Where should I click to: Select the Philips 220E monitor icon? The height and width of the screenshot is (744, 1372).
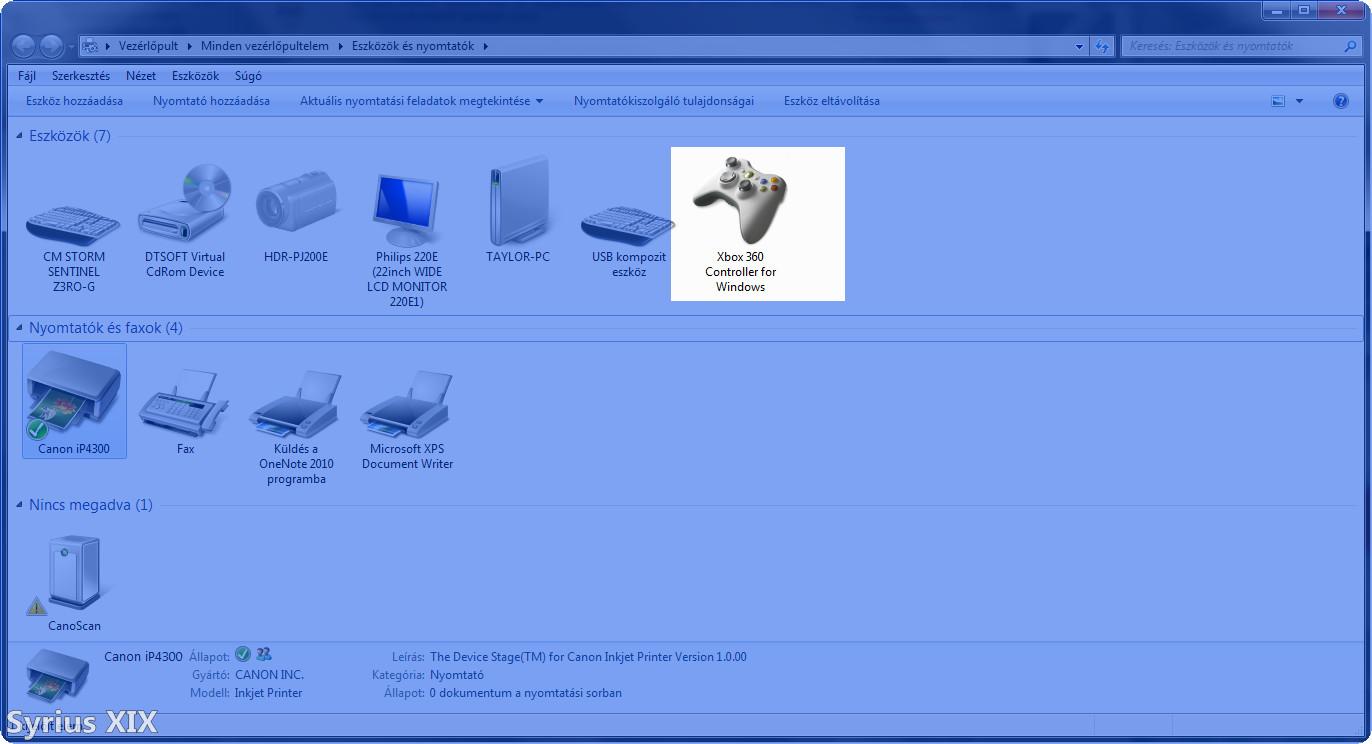point(407,240)
